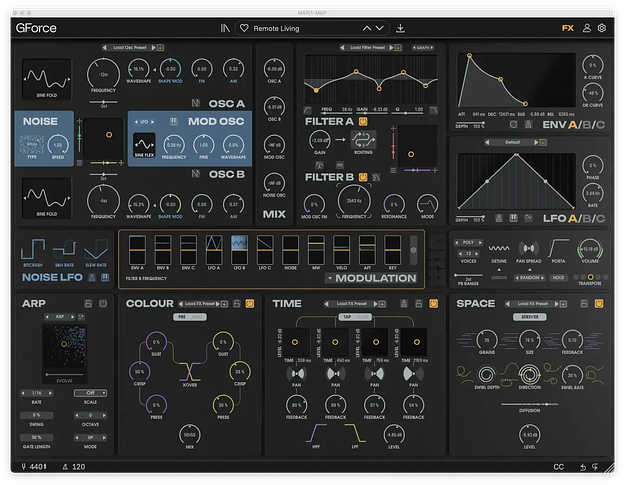Toggle COLOUR PRE/POST switch

click(190, 317)
